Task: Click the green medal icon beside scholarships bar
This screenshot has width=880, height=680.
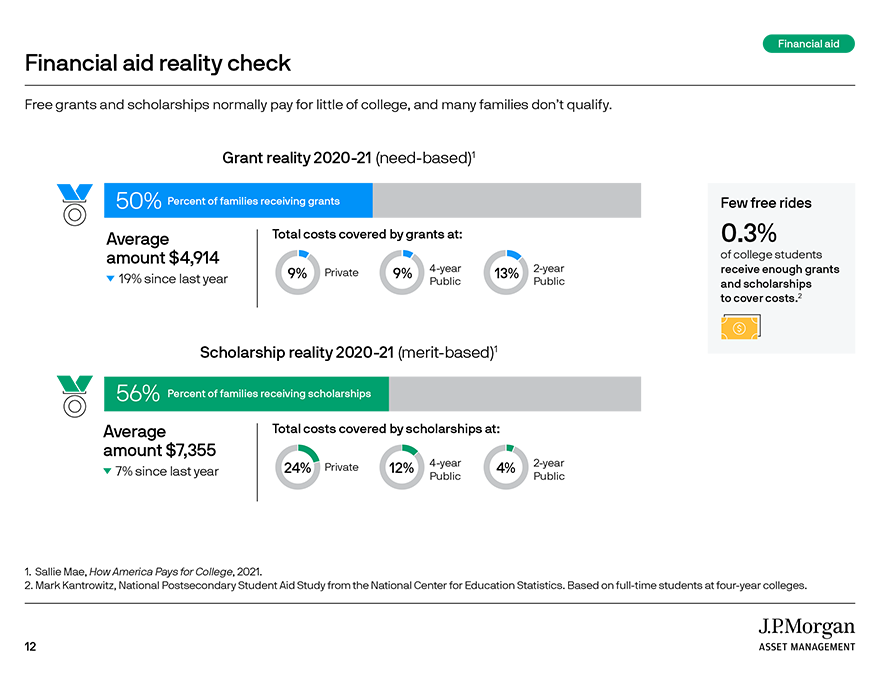Action: 75,397
